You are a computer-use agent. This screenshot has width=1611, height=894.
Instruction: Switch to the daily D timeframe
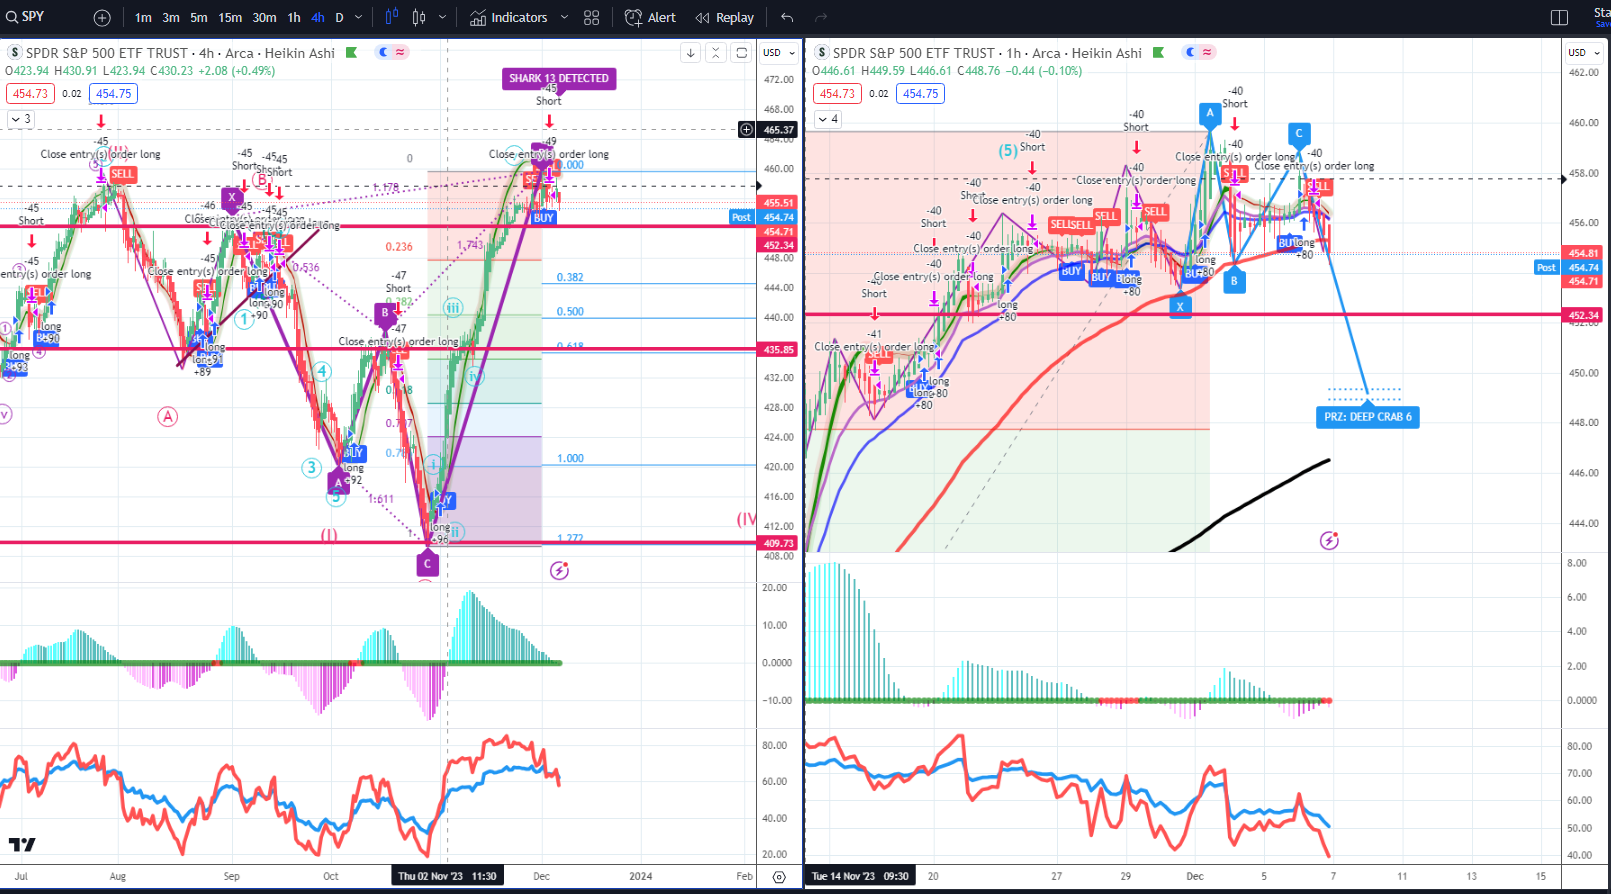click(339, 17)
